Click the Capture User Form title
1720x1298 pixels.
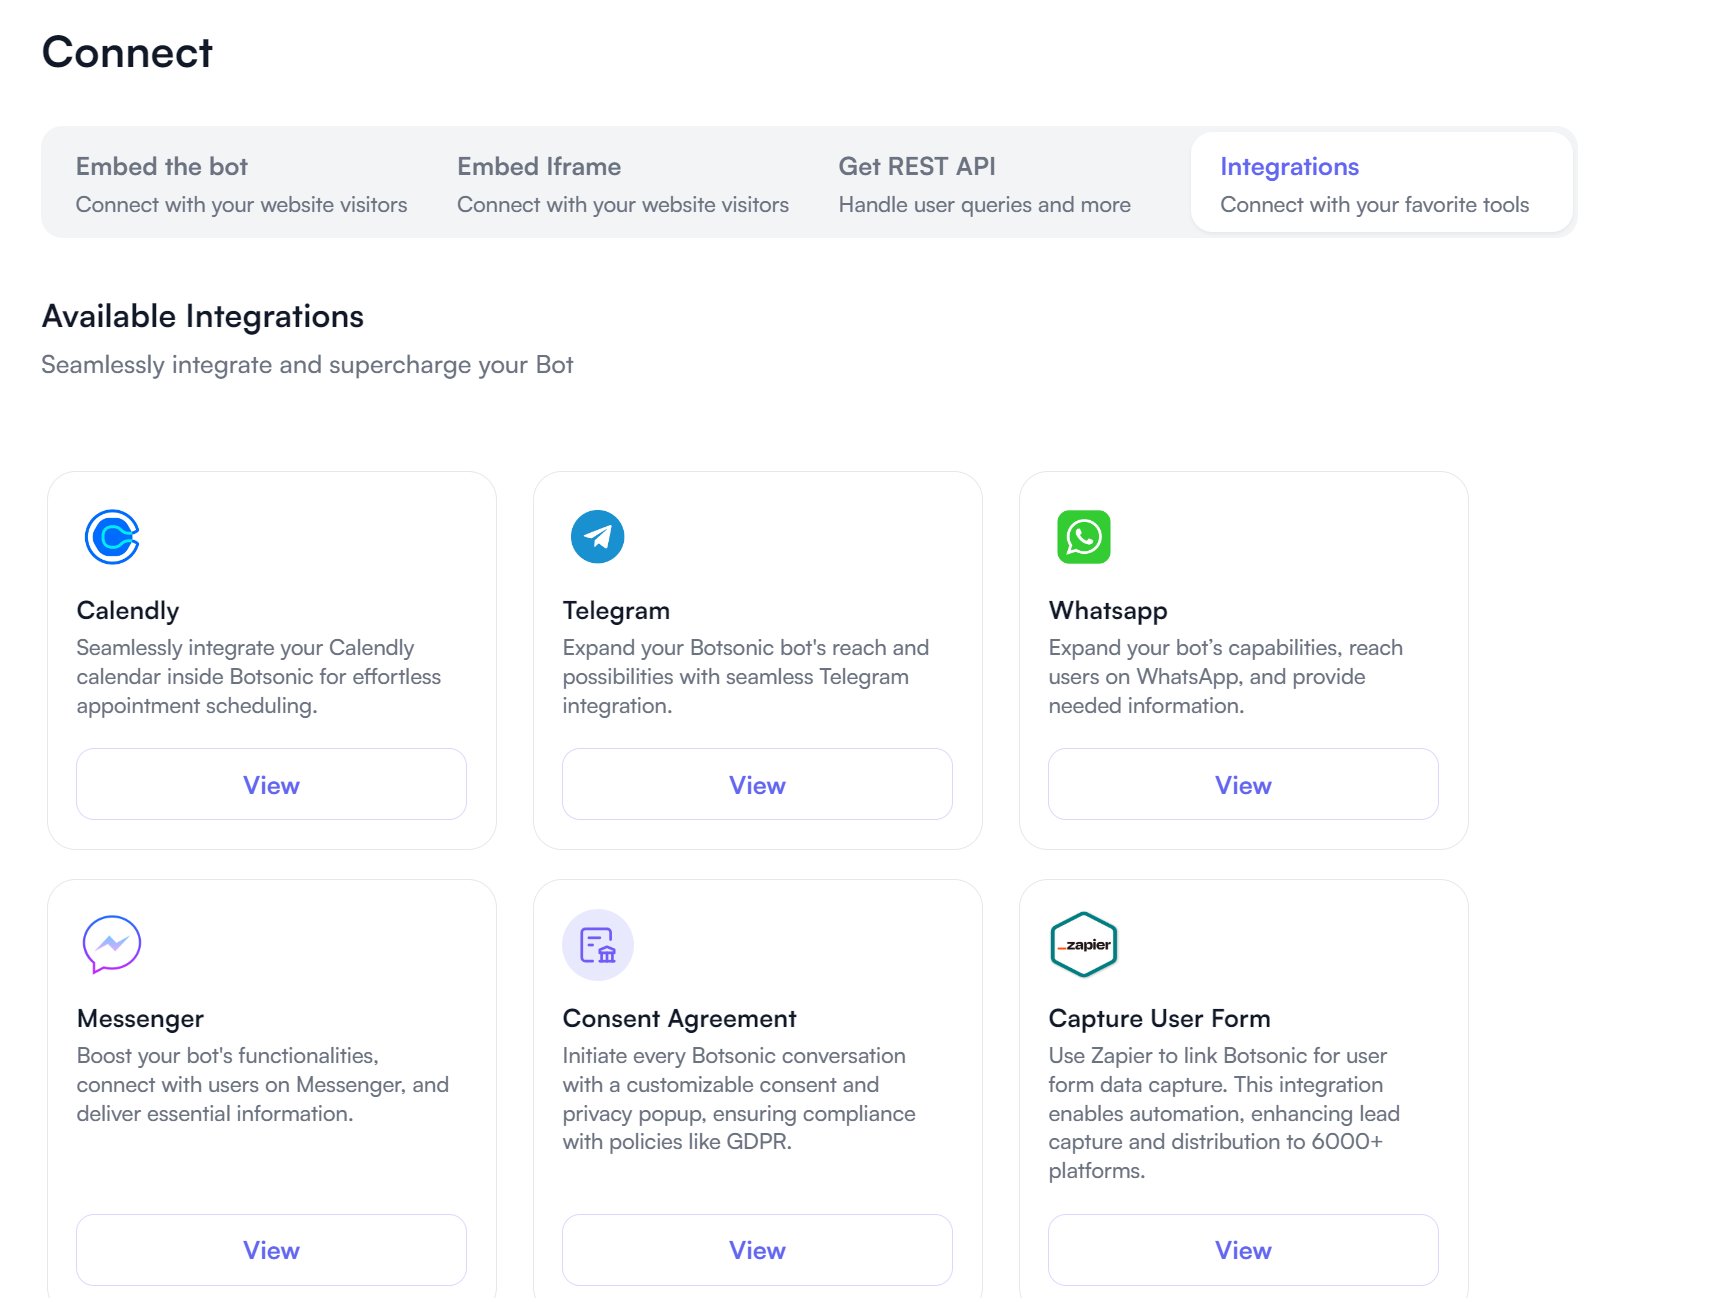(1159, 1018)
